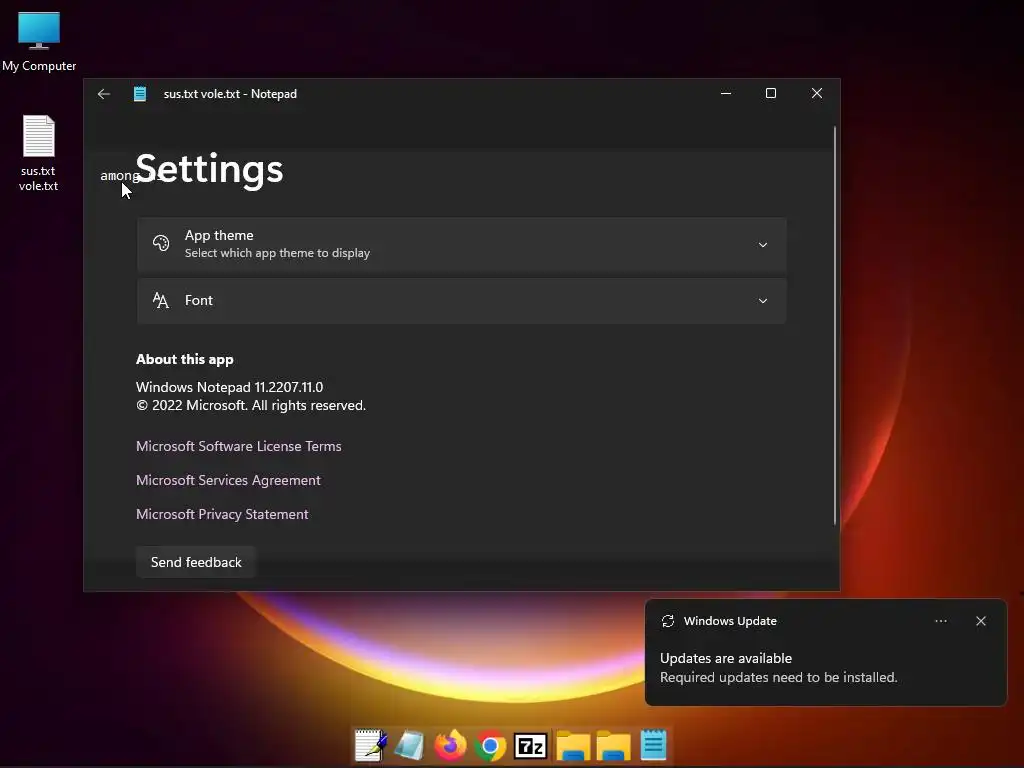Open Microsoft Privacy Statement link

click(x=222, y=514)
